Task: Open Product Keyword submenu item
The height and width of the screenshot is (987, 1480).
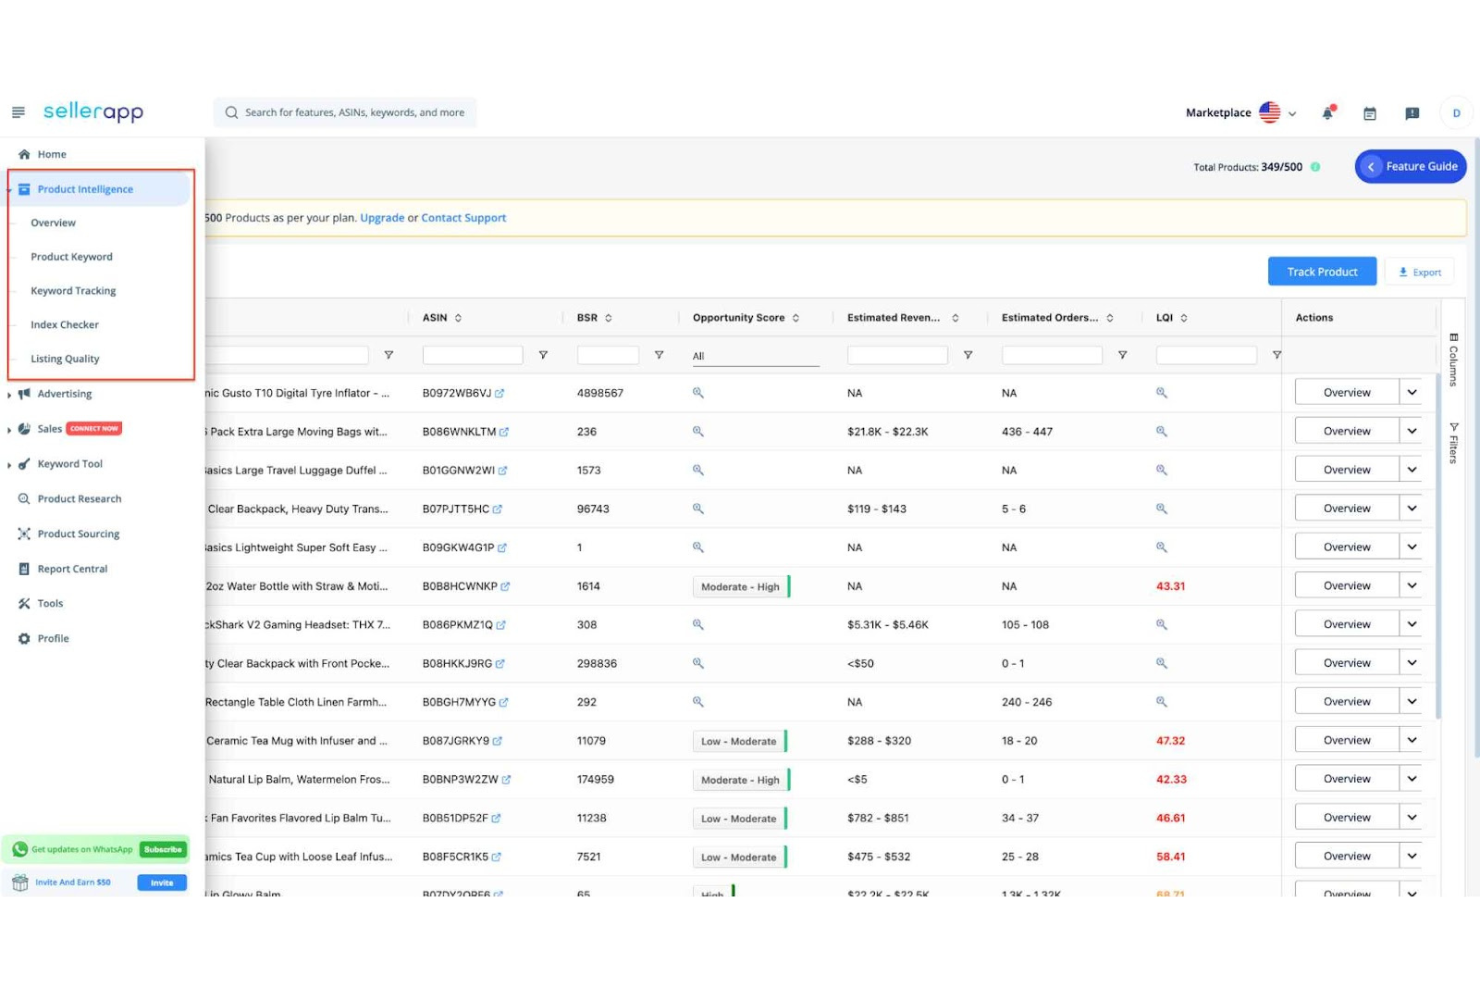Action: coord(72,257)
